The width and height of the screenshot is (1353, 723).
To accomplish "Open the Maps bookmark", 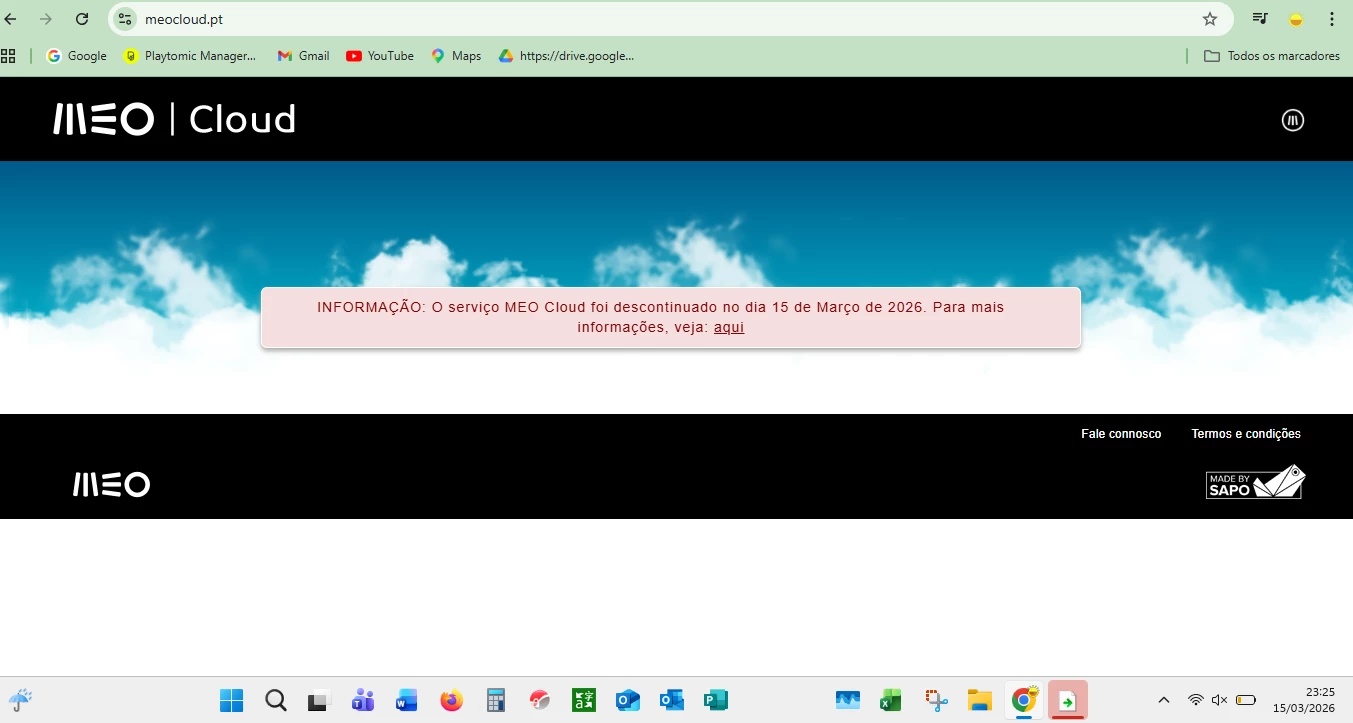I will (x=457, y=56).
